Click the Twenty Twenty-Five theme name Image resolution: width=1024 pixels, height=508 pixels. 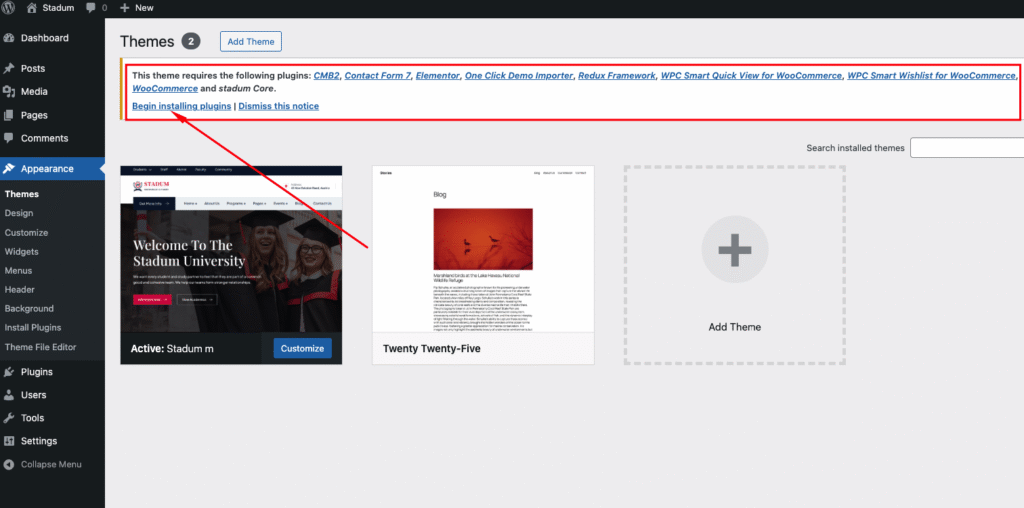click(432, 349)
